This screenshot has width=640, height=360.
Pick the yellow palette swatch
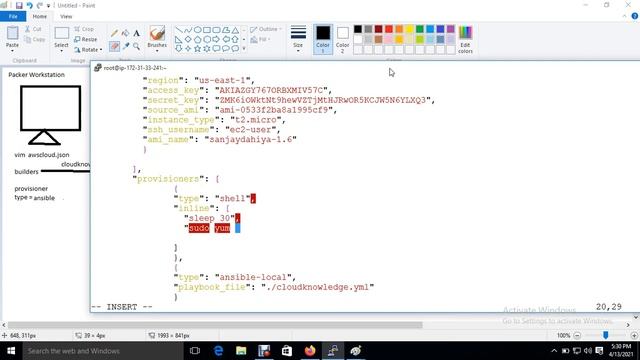click(x=409, y=29)
